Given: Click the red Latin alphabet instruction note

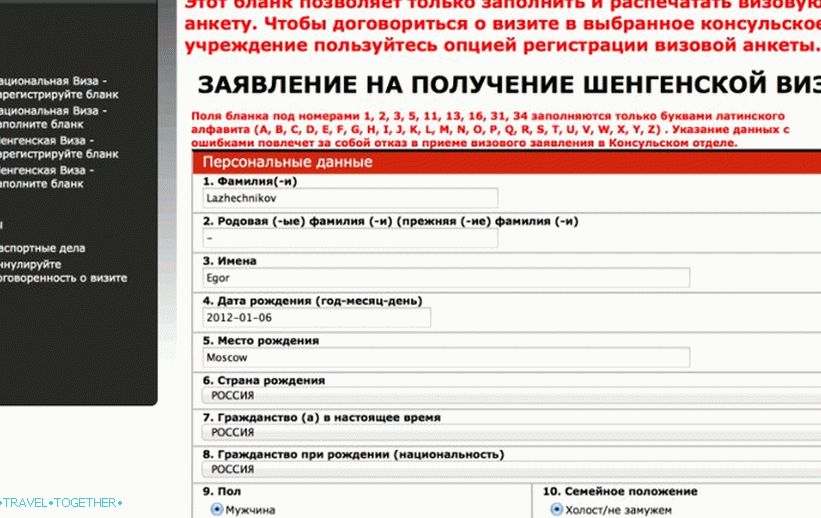Looking at the screenshot, I should (x=490, y=129).
